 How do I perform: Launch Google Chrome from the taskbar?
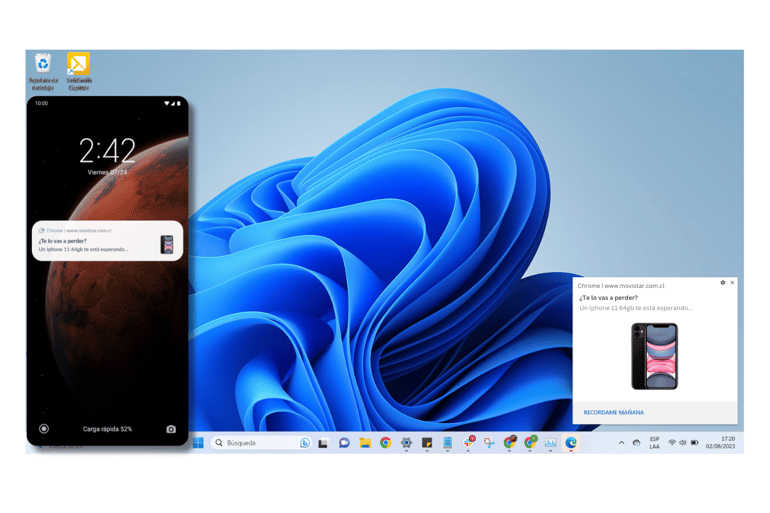pyautogui.click(x=385, y=443)
